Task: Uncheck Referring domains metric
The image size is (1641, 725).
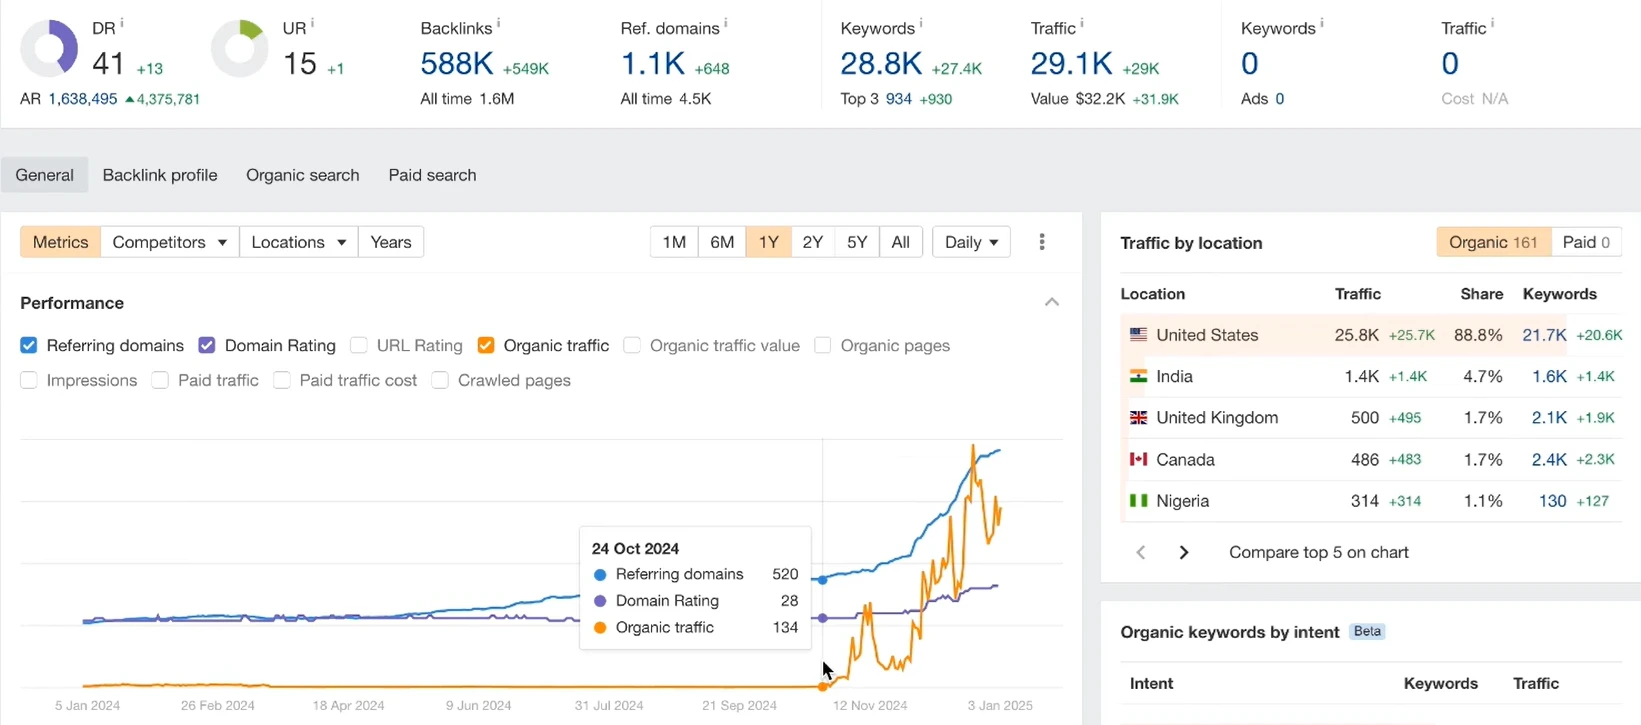Action: (29, 345)
